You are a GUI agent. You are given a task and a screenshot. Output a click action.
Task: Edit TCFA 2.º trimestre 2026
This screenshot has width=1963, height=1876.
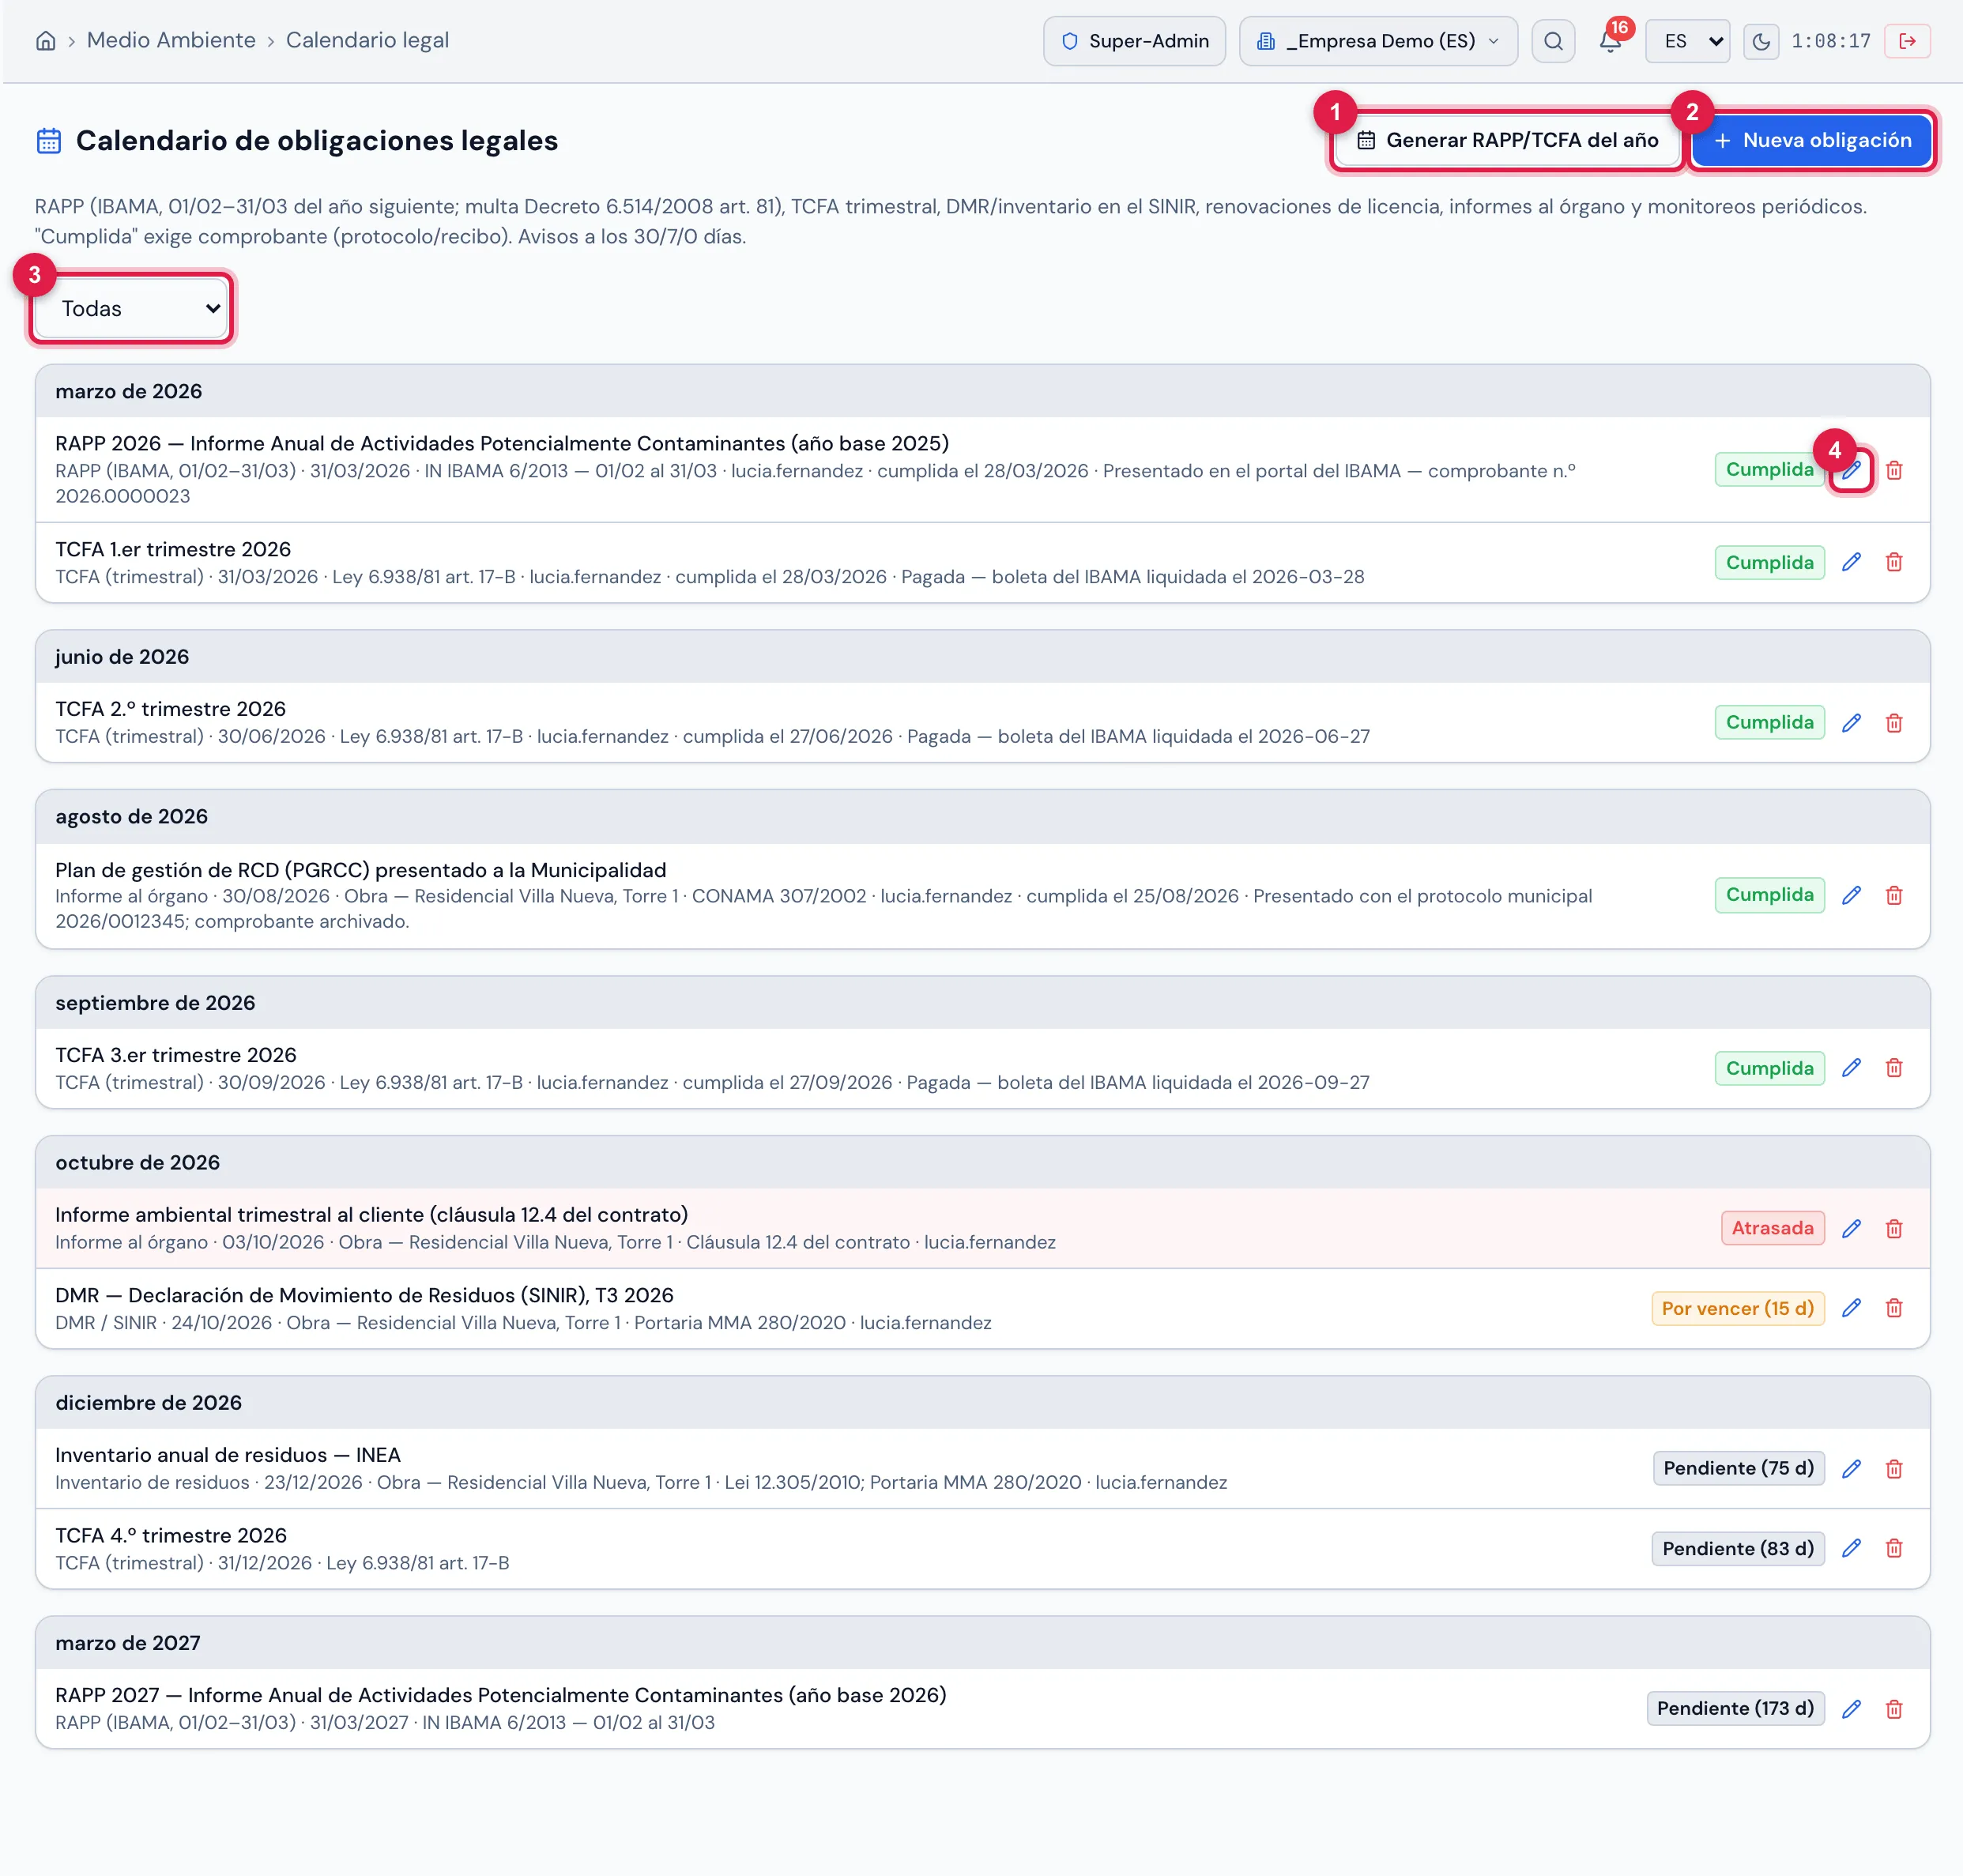1851,722
